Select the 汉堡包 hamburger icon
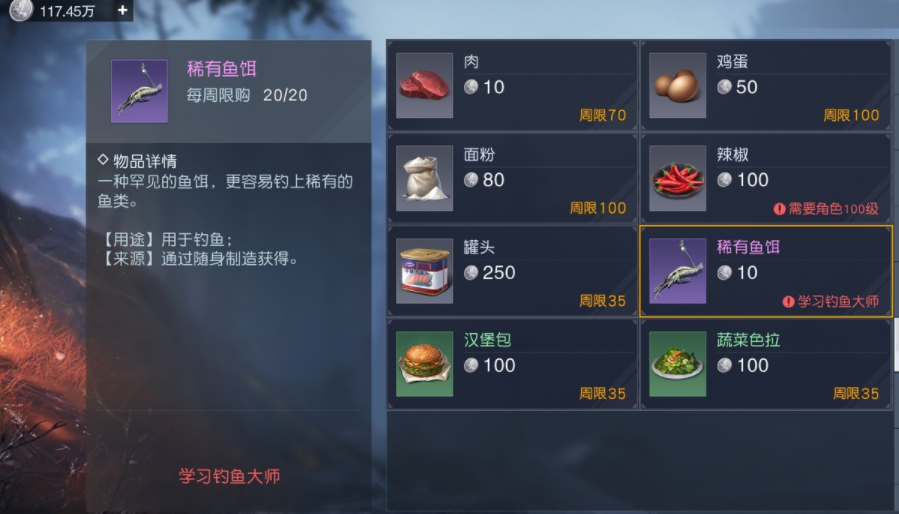 424,364
